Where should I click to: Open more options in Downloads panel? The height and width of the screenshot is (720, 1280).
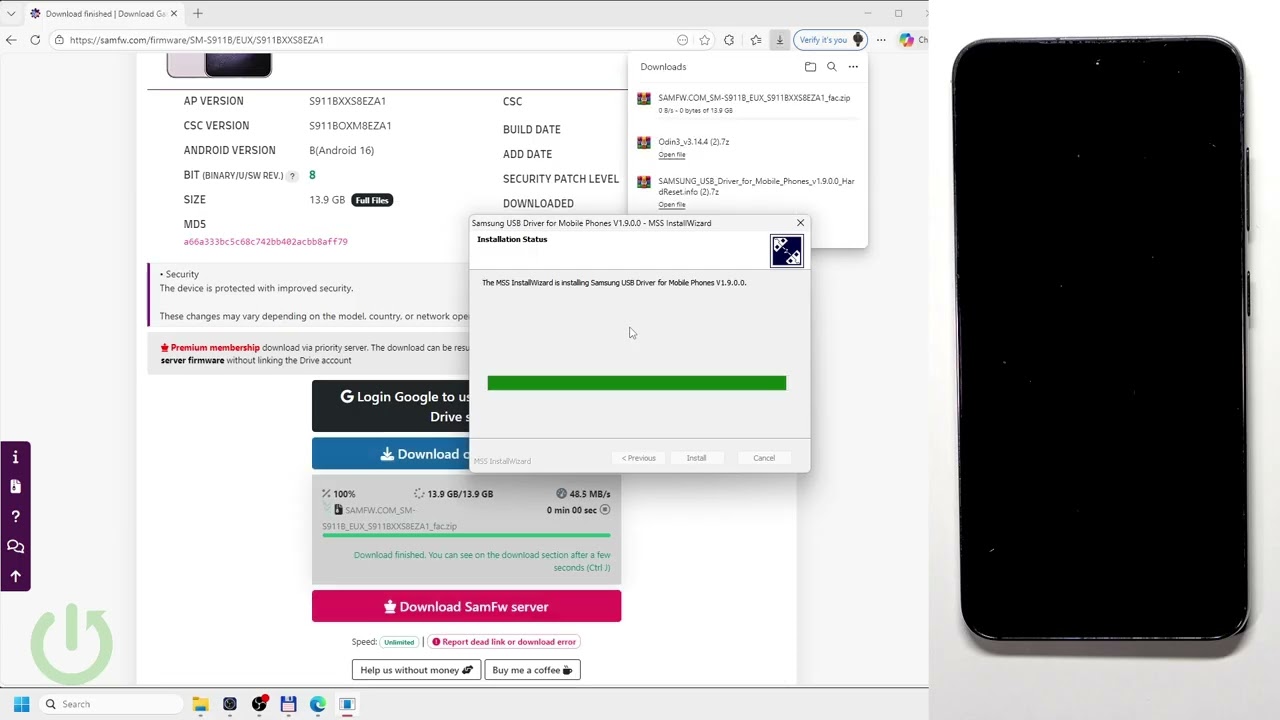click(x=853, y=67)
